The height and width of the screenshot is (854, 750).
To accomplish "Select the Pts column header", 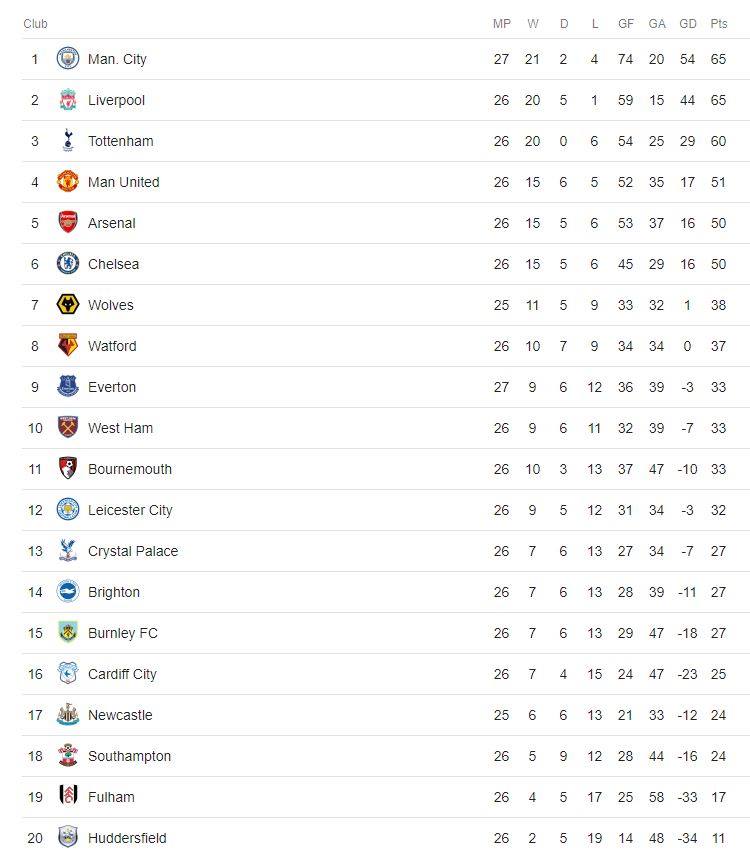I will tap(718, 23).
